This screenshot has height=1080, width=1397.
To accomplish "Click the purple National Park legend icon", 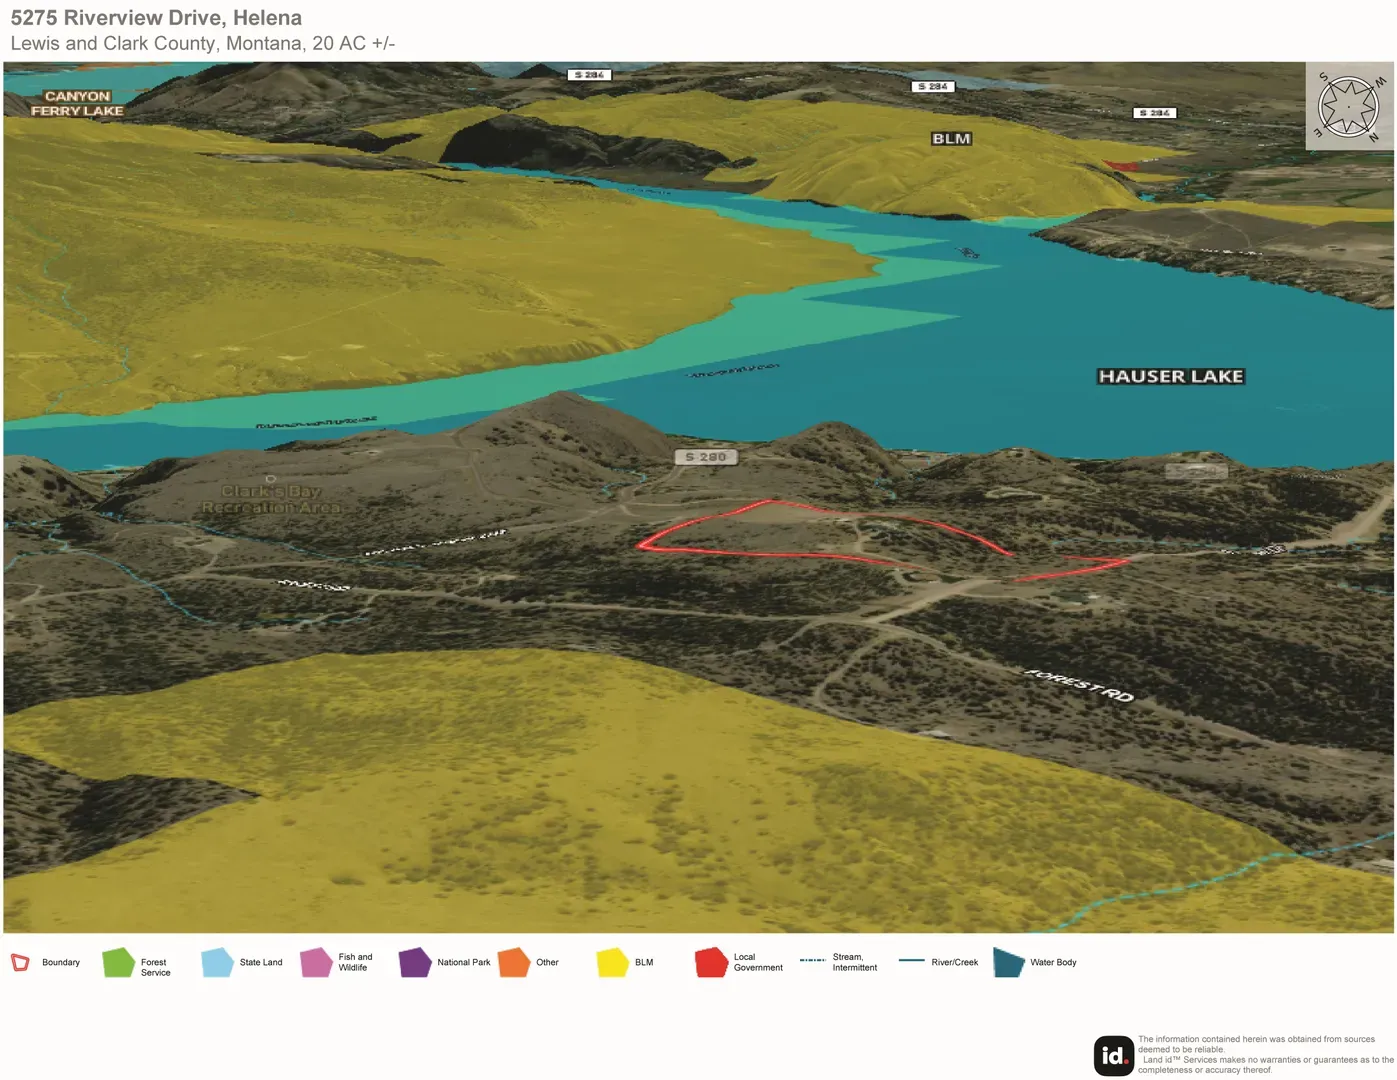I will [x=415, y=962].
